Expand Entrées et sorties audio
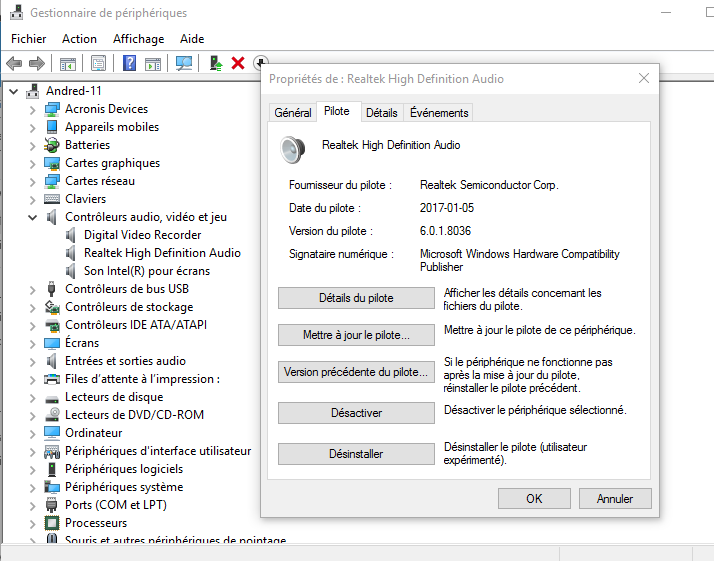This screenshot has width=714, height=561. tap(32, 362)
